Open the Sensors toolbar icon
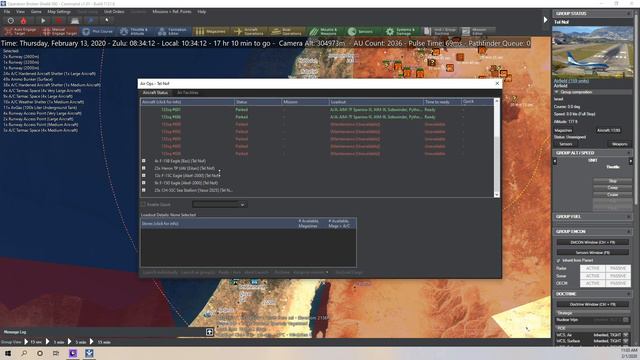Viewport: 640px width, 360px height. pos(362,31)
